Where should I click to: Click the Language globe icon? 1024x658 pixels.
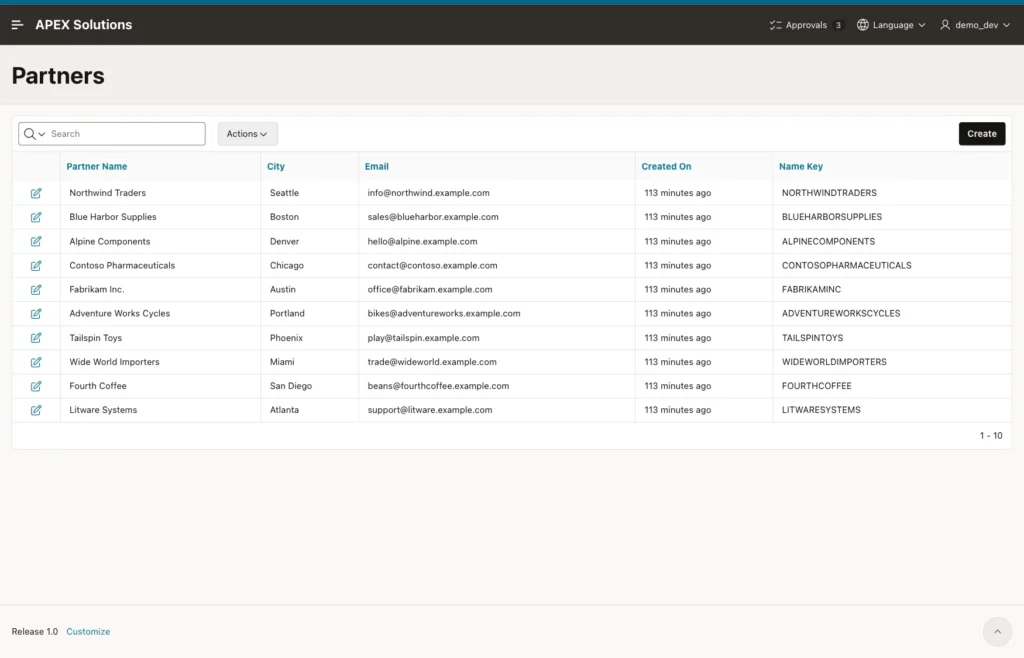coord(863,25)
